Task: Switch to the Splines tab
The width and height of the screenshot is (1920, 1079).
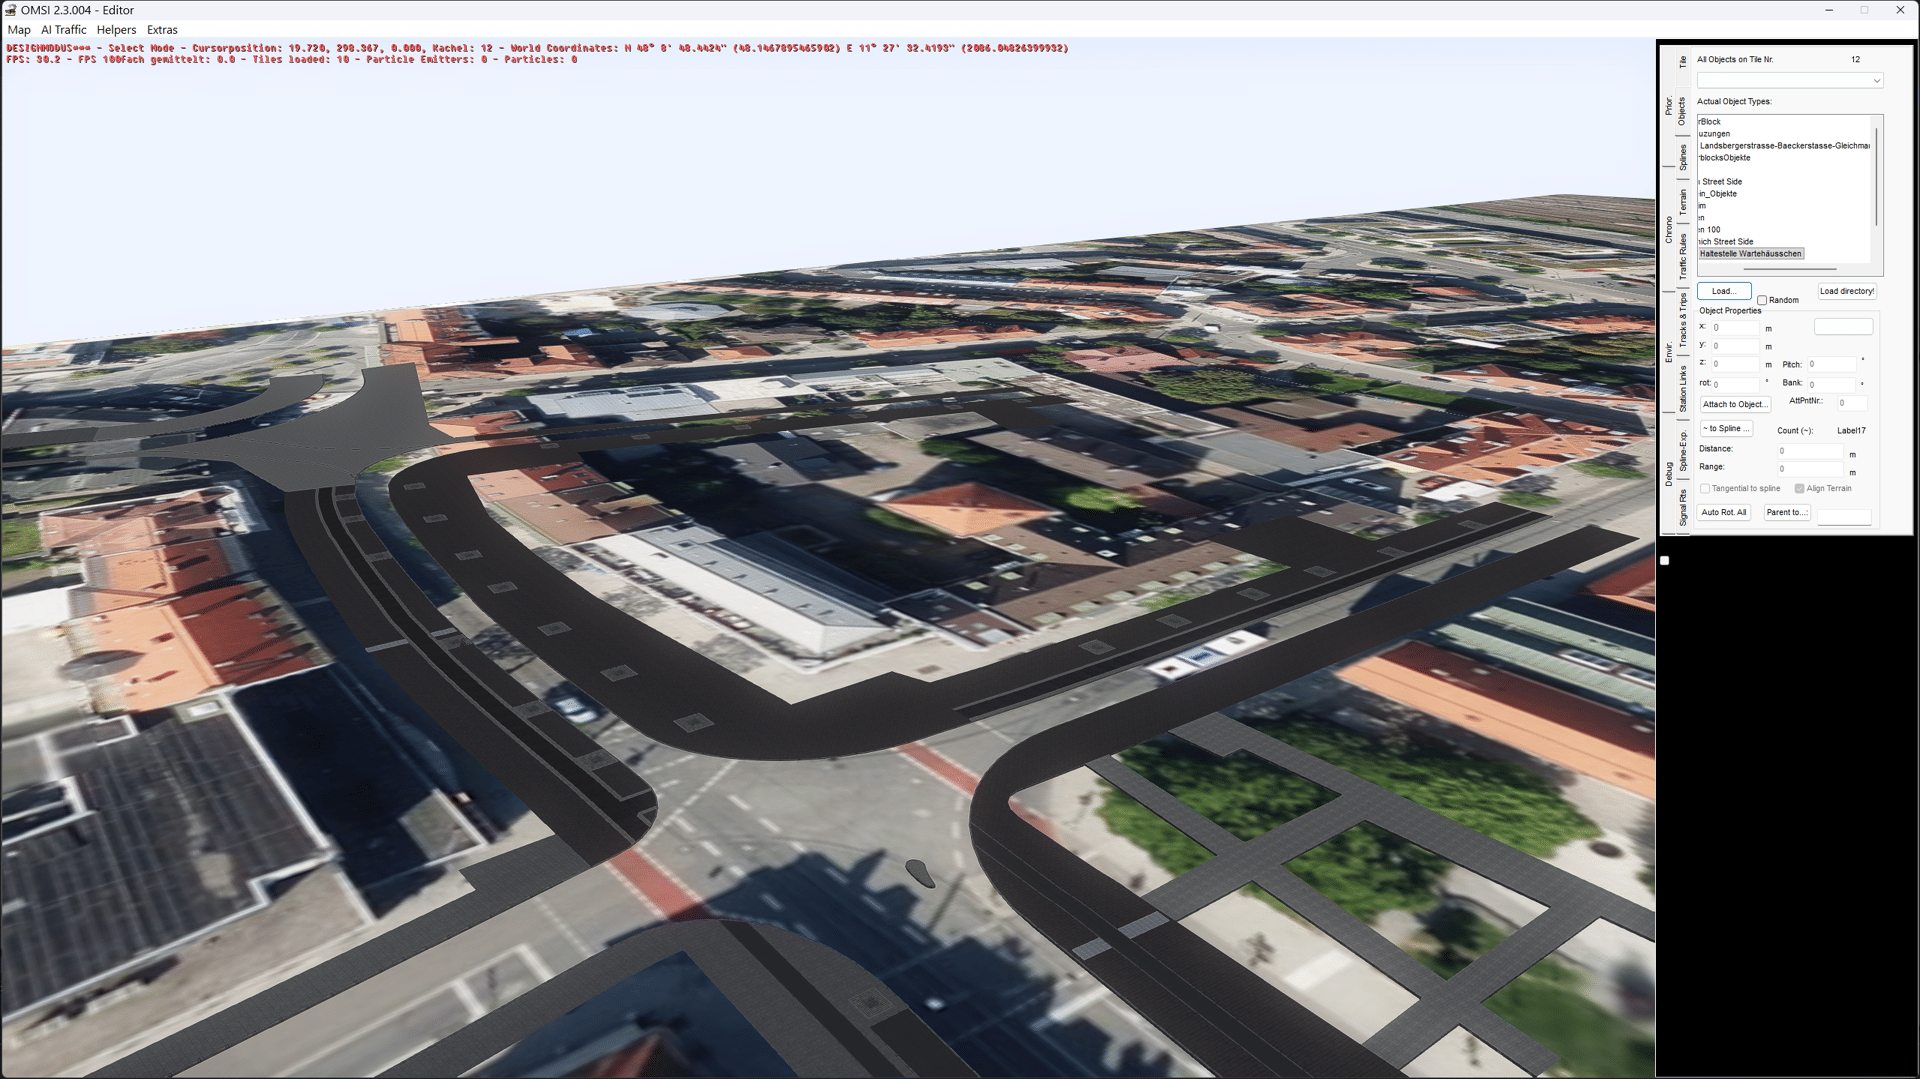Action: (1683, 157)
